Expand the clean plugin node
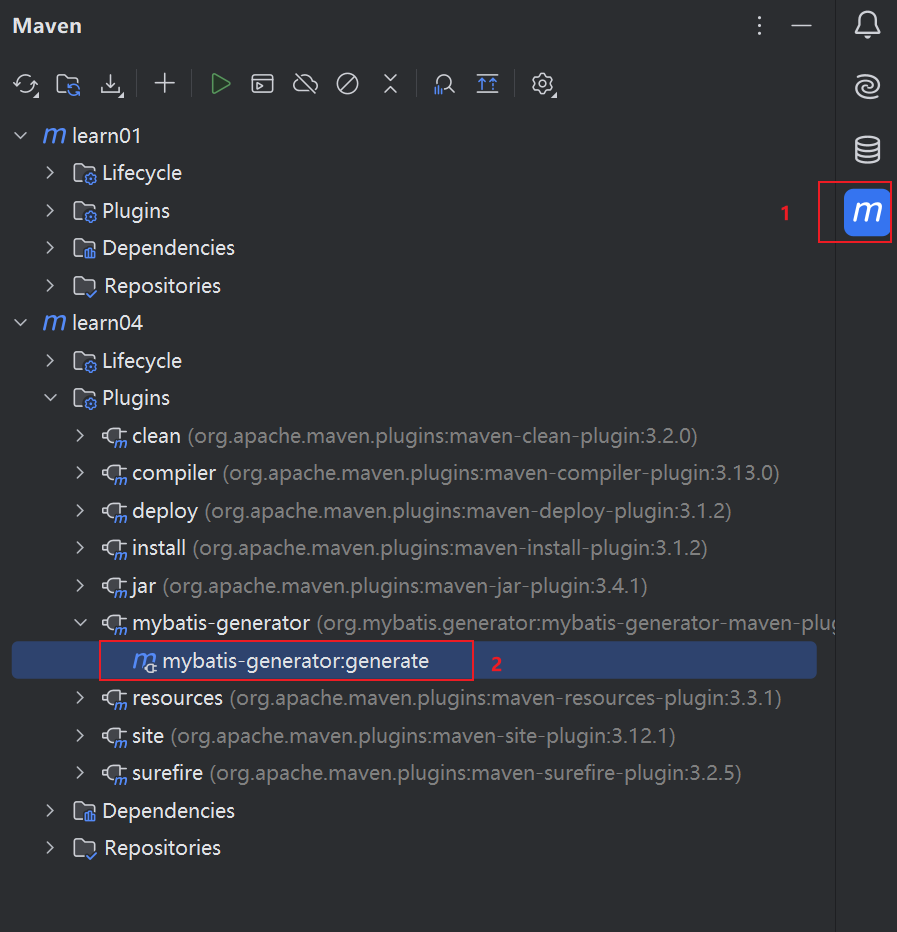 [80, 436]
